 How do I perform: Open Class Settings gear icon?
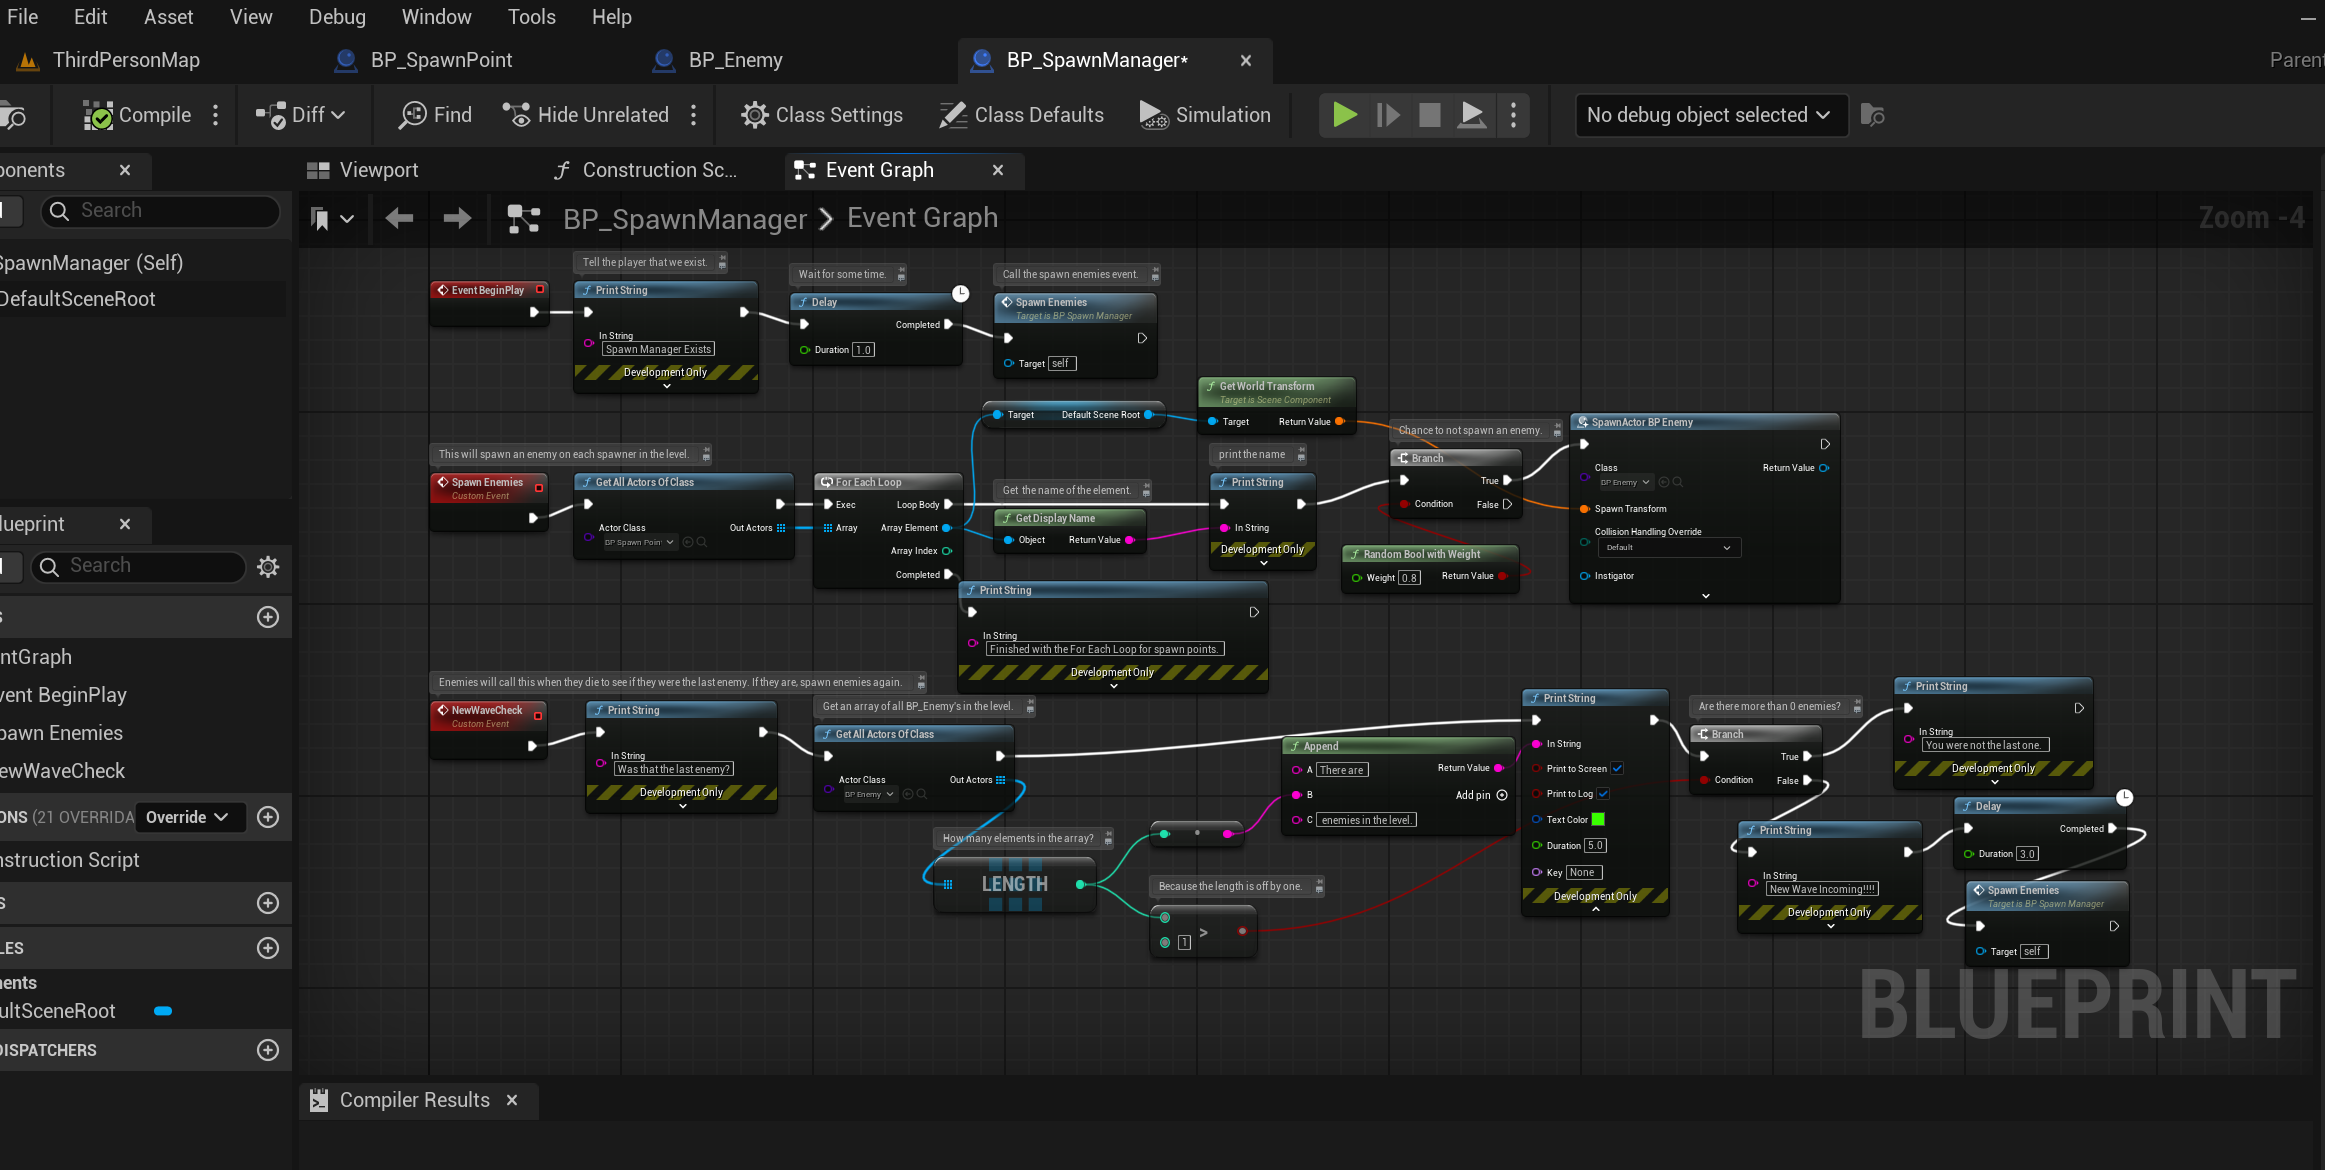754,115
